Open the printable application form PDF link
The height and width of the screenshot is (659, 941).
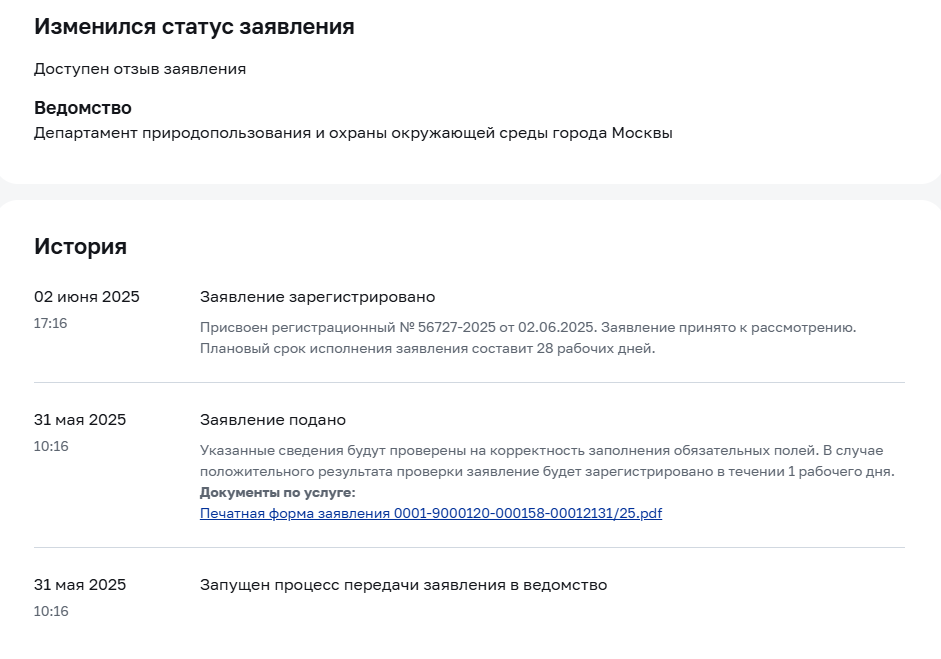tap(431, 513)
